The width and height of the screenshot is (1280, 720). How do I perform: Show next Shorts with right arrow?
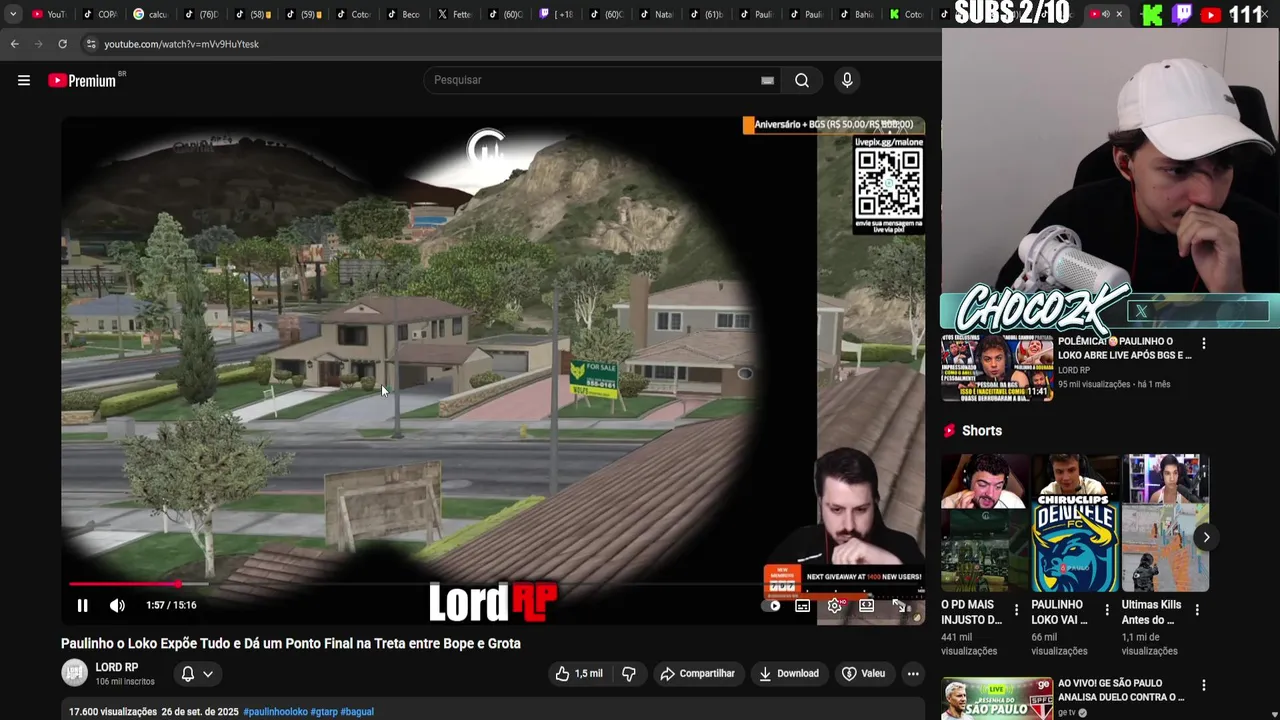pyautogui.click(x=1206, y=537)
